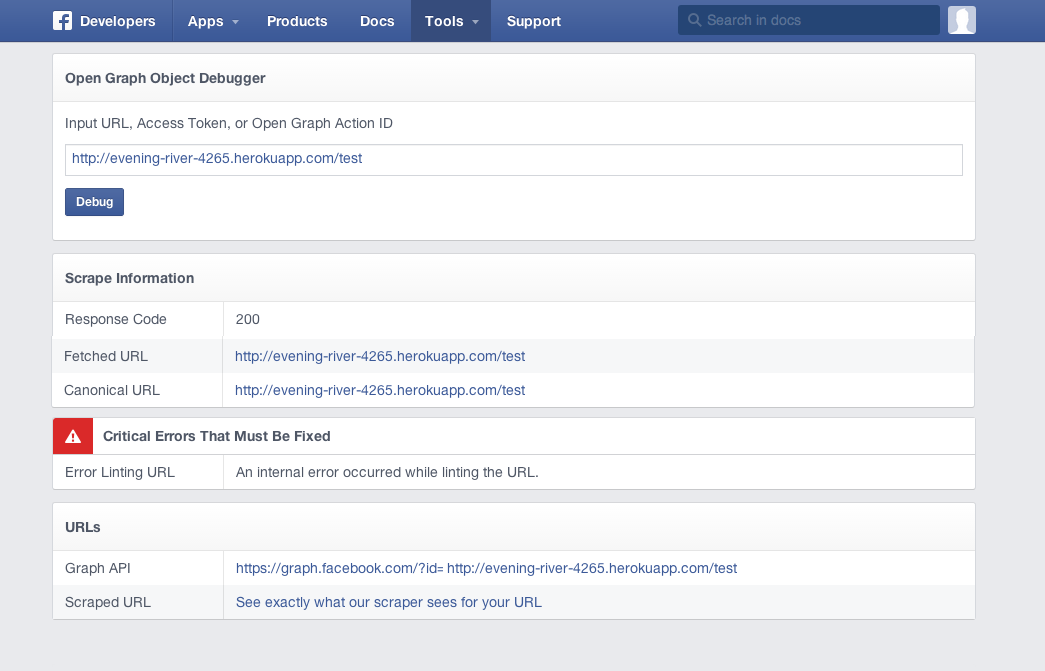Click the Facebook logo icon

click(x=62, y=21)
